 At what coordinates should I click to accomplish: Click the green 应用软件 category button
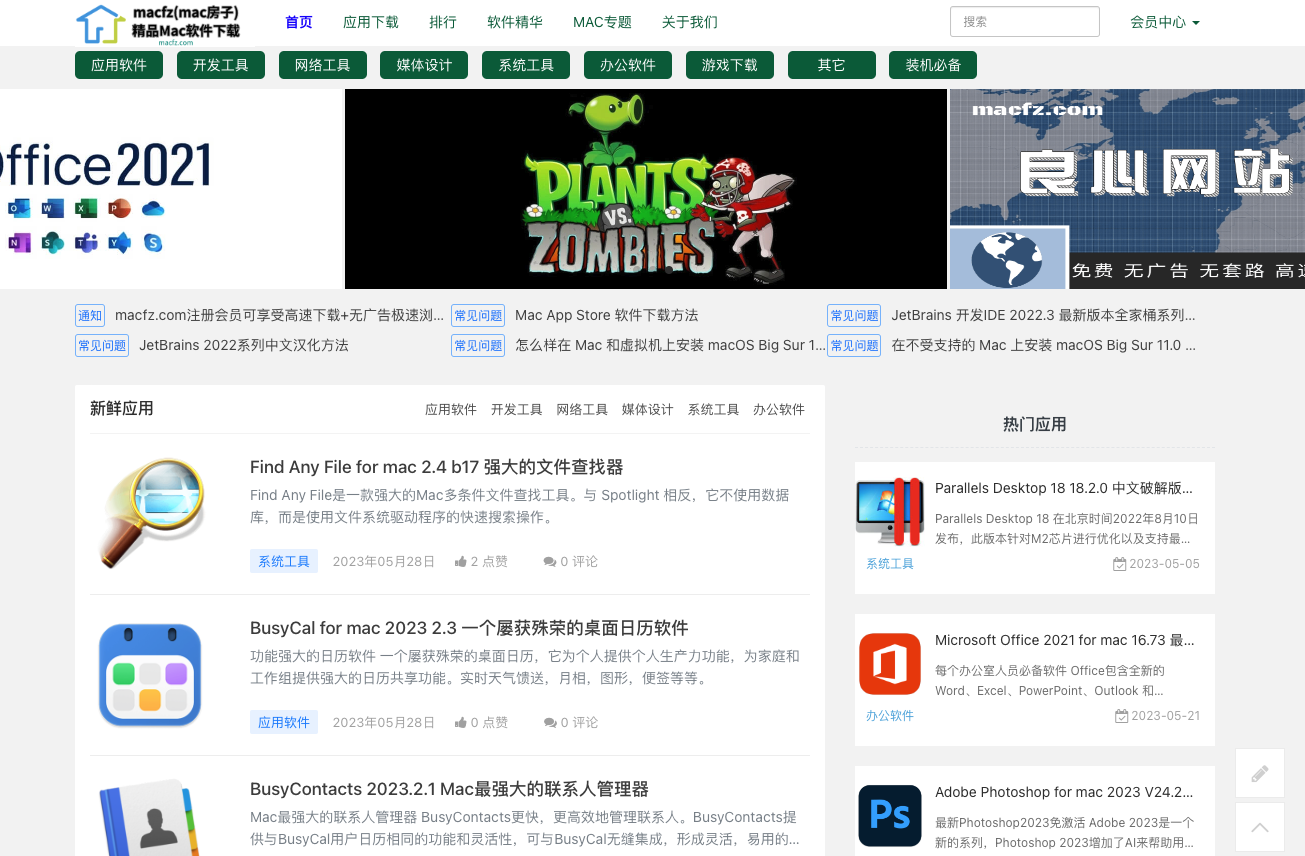point(119,65)
